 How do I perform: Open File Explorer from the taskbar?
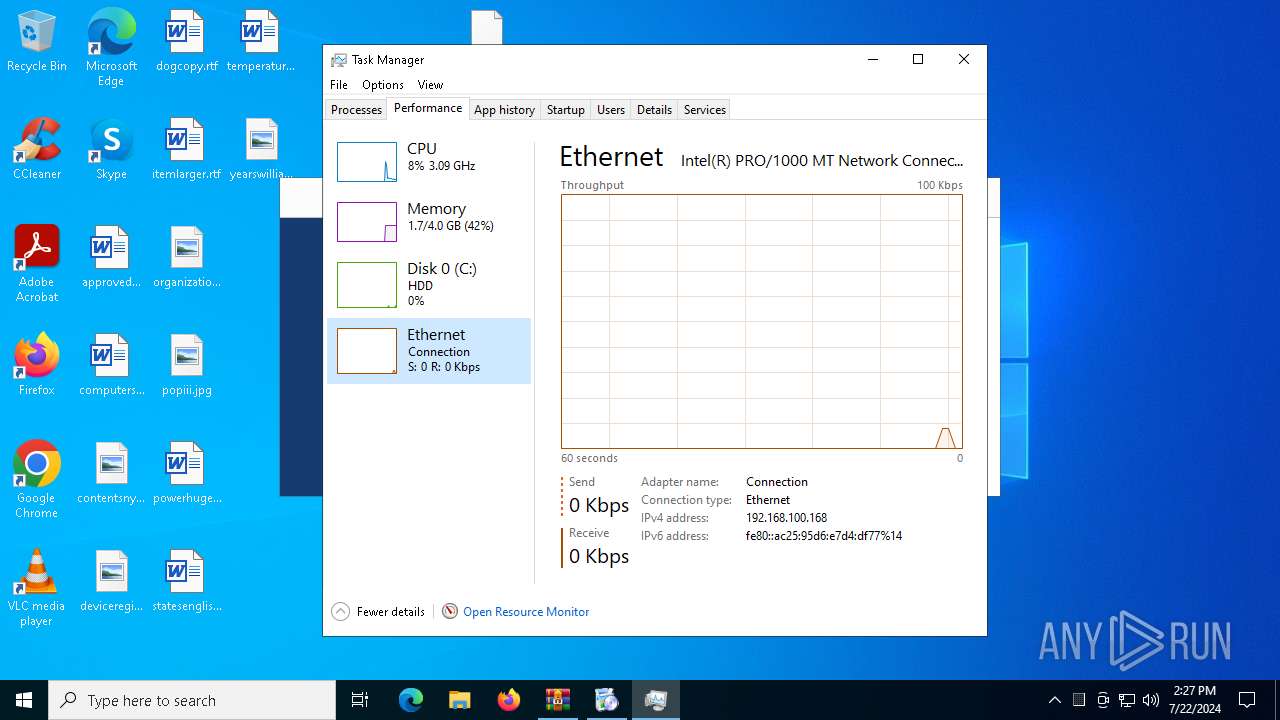459,700
